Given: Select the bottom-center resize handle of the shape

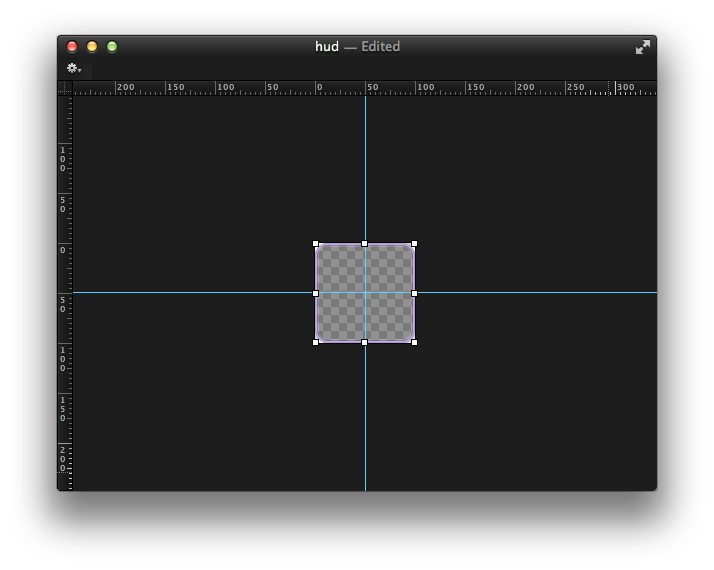Looking at the screenshot, I should [364, 342].
